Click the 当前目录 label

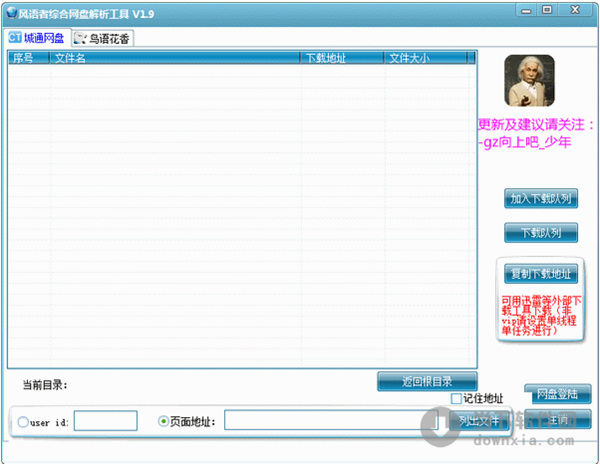click(45, 385)
